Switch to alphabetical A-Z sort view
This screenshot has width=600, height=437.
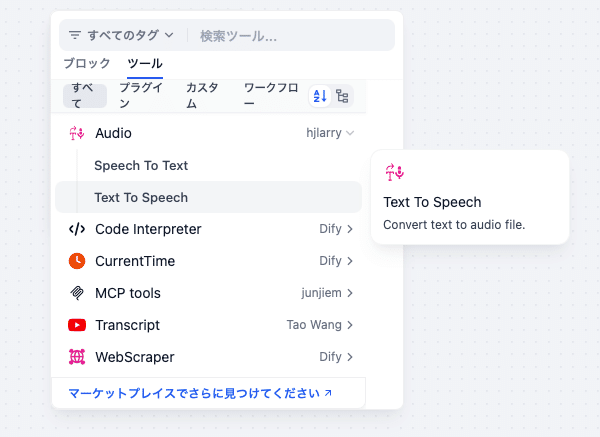pyautogui.click(x=320, y=96)
